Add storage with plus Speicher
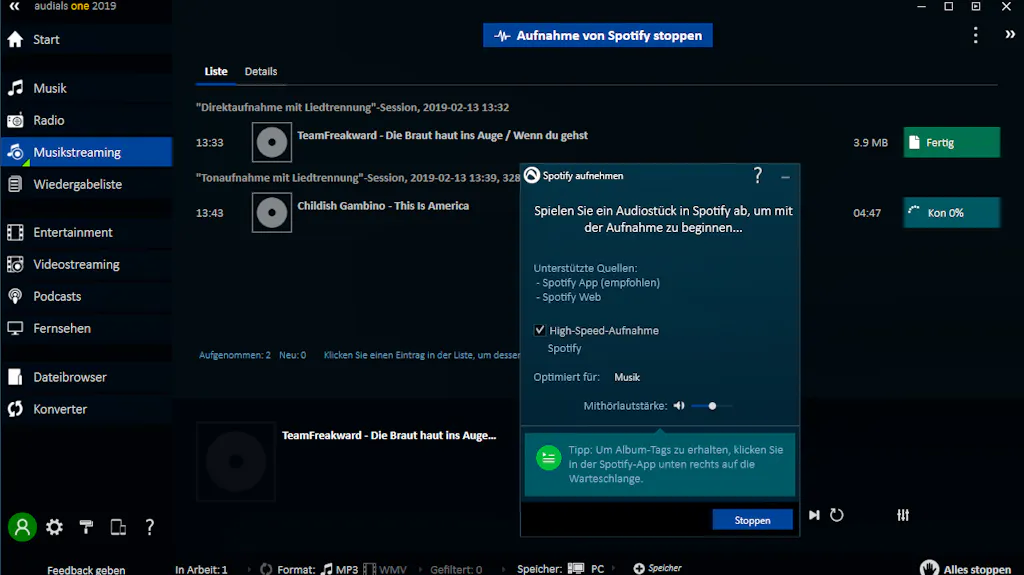Image resolution: width=1024 pixels, height=575 pixels. [658, 568]
